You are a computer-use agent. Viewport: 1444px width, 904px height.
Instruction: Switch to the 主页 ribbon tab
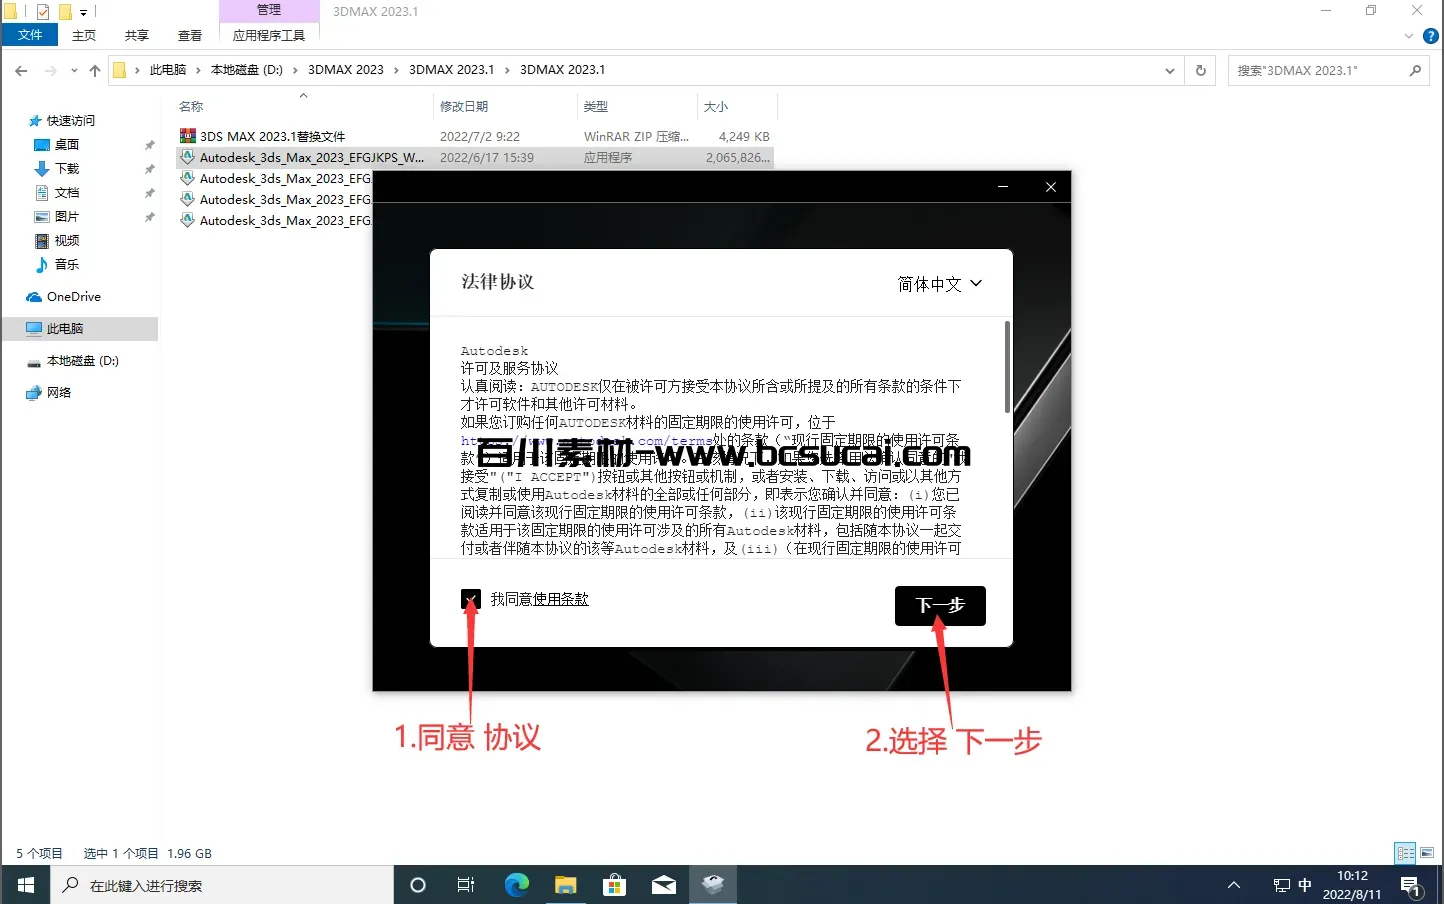(x=84, y=35)
